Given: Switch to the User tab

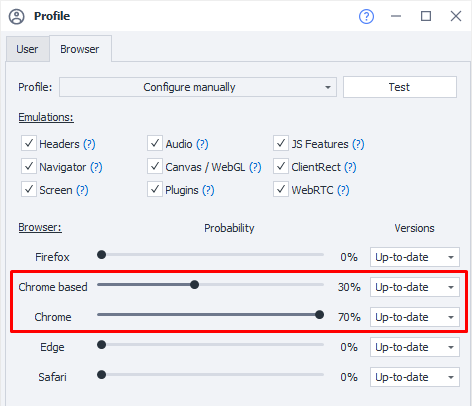Looking at the screenshot, I should click(x=27, y=49).
